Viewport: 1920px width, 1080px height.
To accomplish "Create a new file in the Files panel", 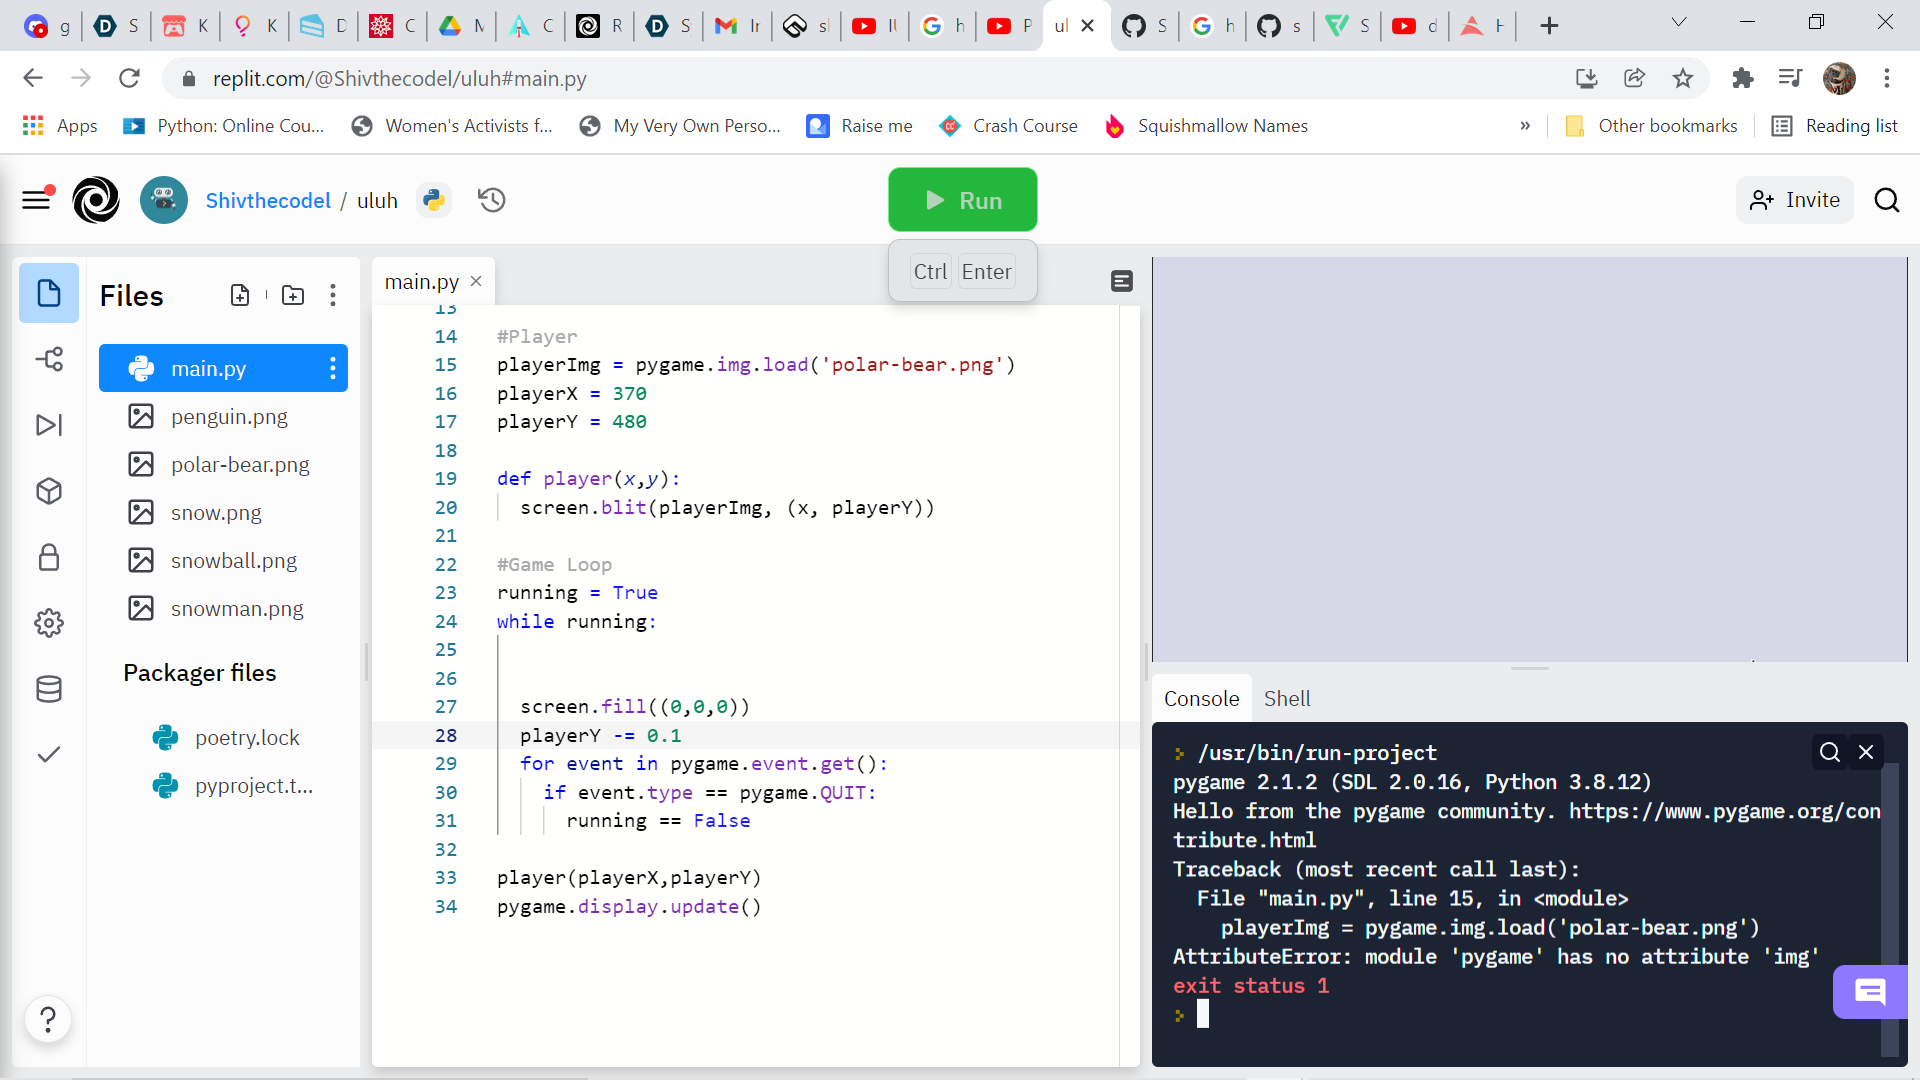I will click(241, 295).
